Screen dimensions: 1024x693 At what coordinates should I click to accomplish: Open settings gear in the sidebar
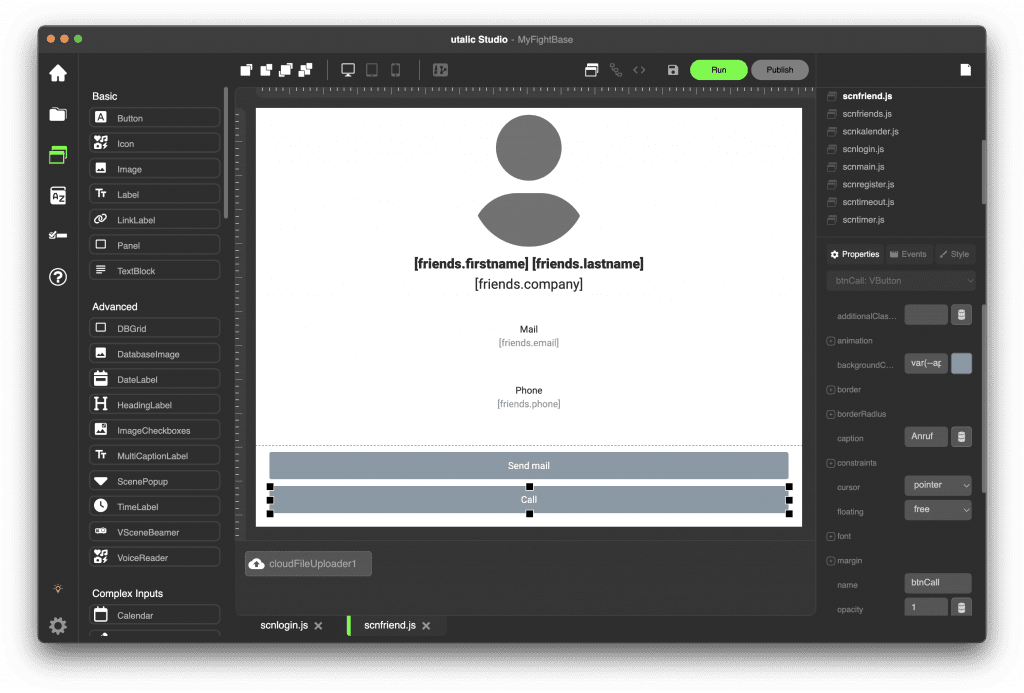tap(58, 626)
